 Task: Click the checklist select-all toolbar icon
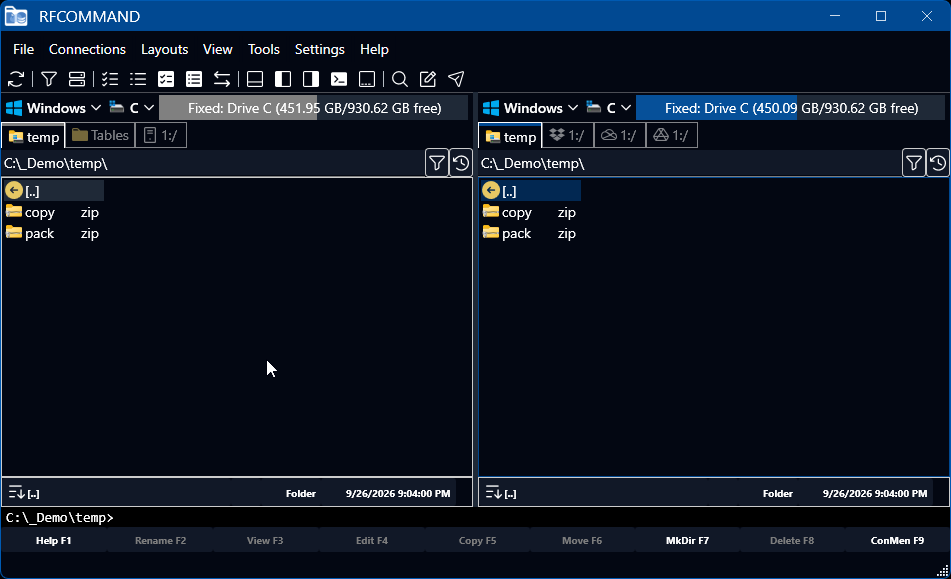click(x=110, y=79)
